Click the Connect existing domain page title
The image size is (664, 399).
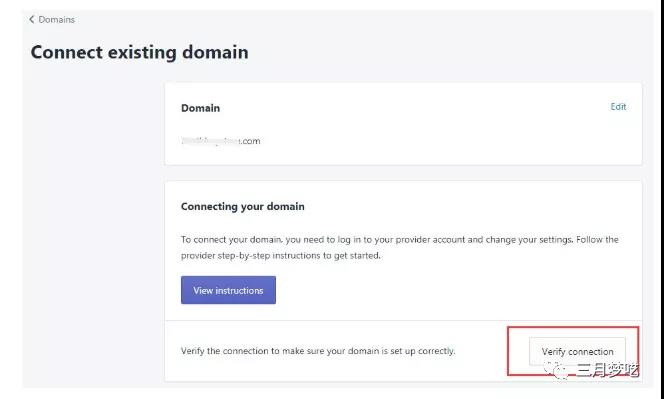140,53
